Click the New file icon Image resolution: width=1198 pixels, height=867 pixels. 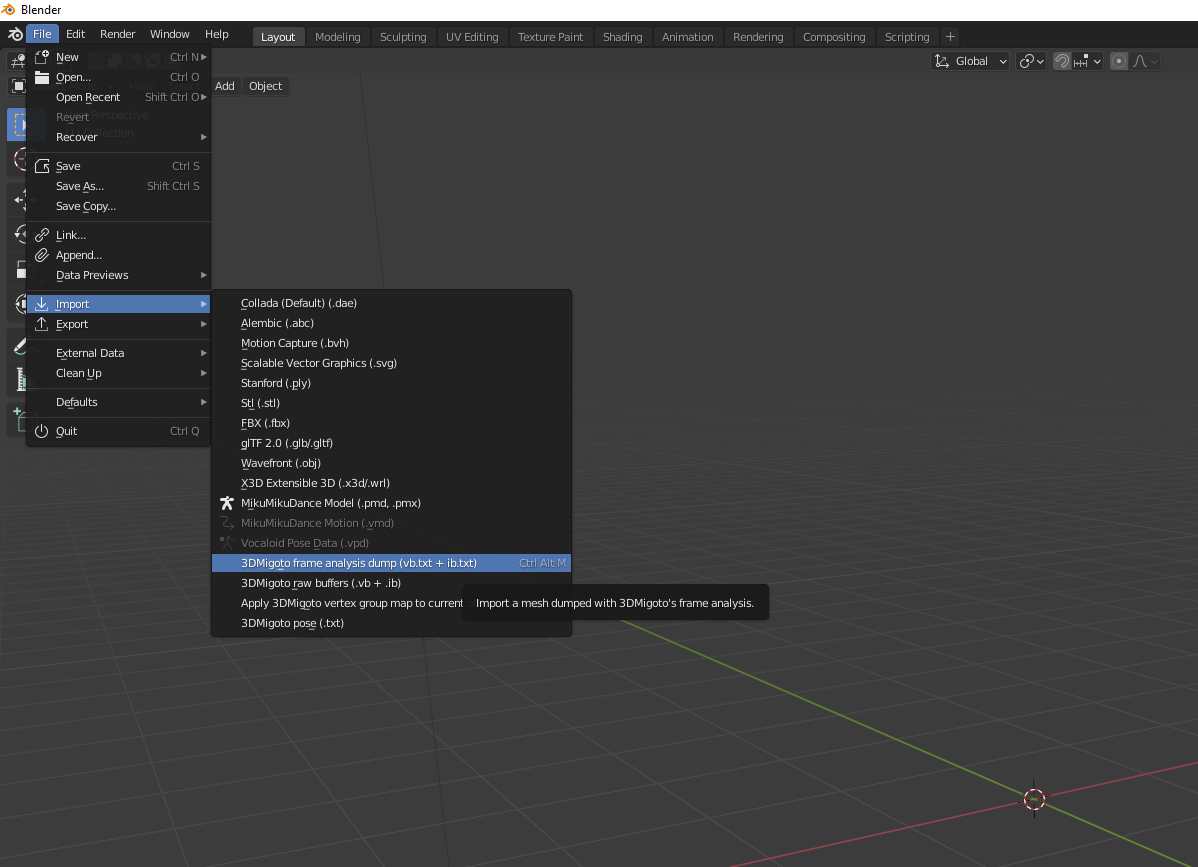point(42,57)
